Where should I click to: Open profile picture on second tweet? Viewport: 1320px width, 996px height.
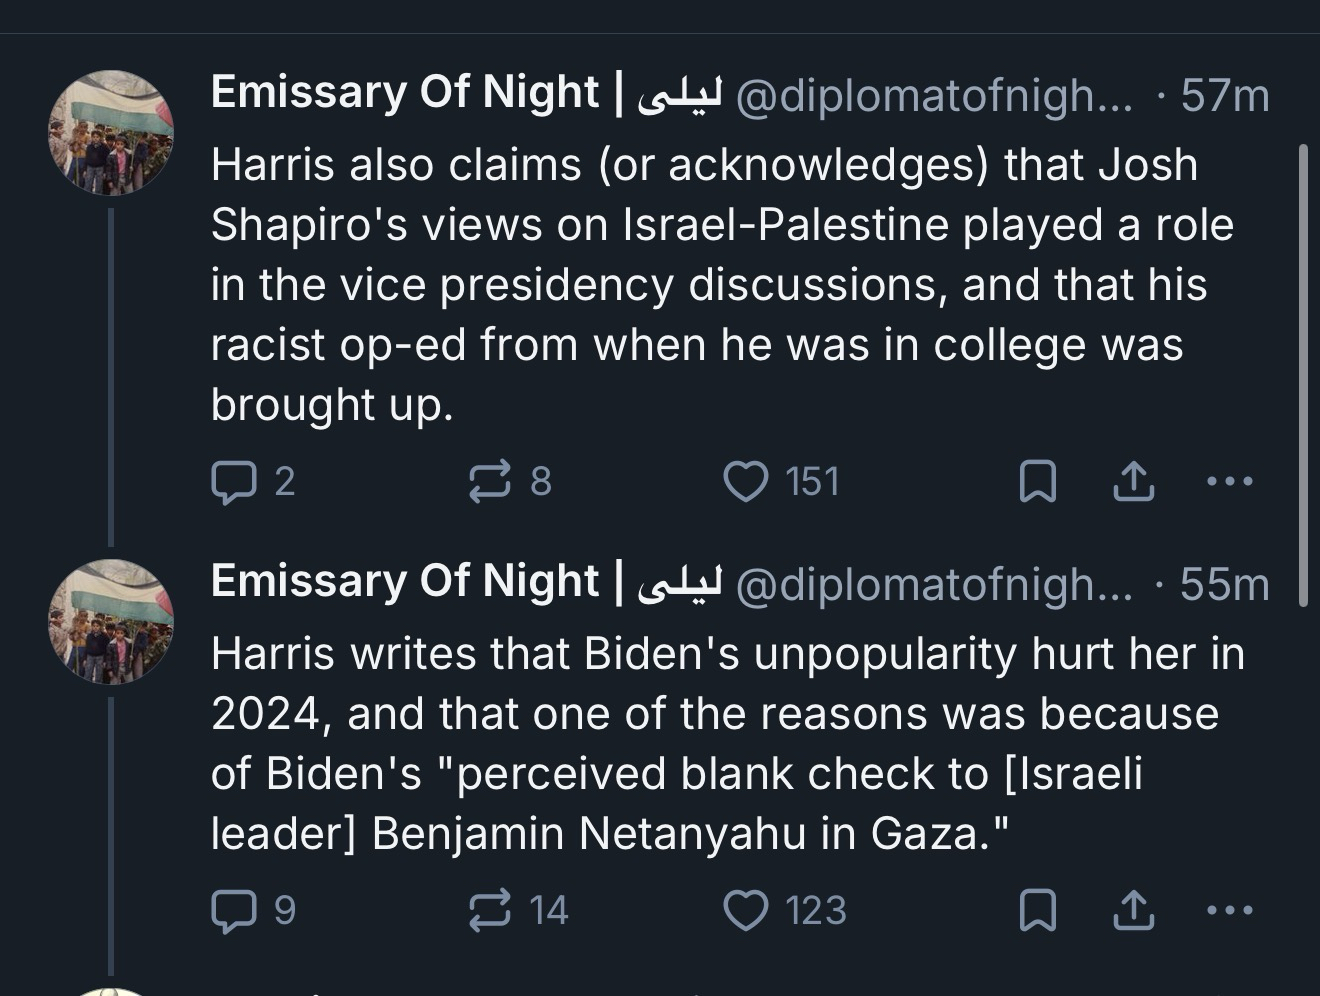tap(111, 621)
